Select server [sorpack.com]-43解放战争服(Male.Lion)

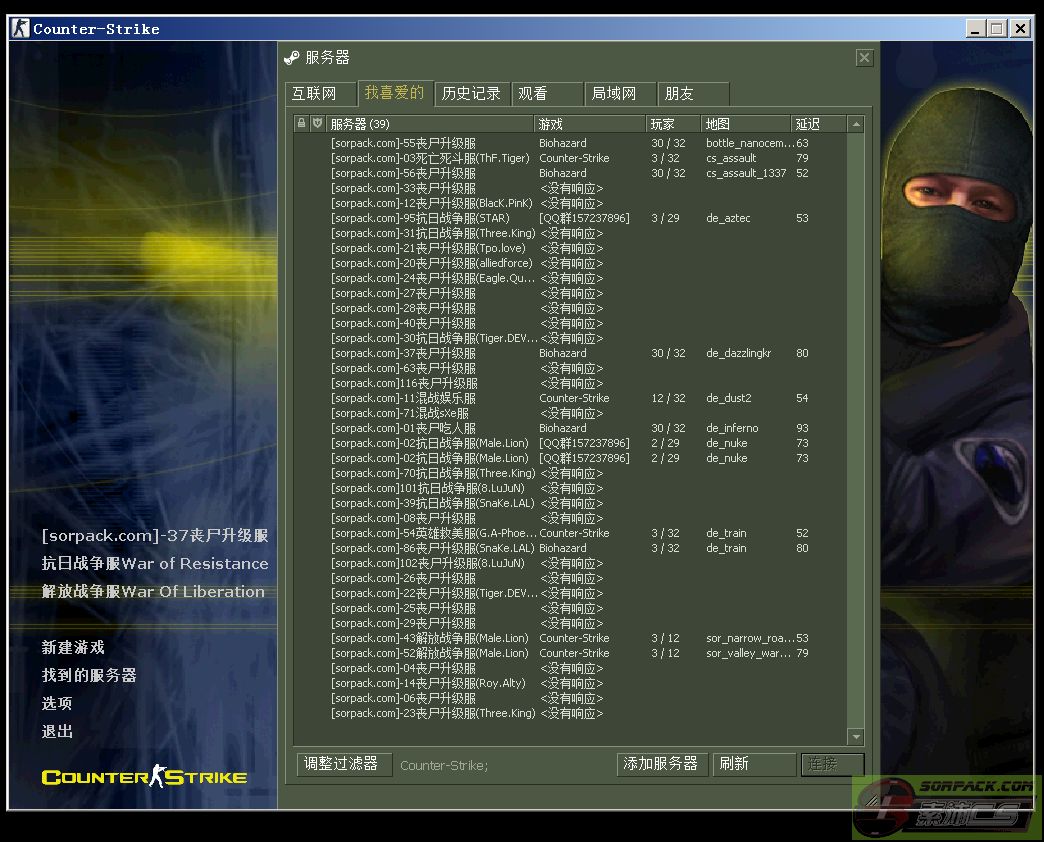(x=570, y=638)
